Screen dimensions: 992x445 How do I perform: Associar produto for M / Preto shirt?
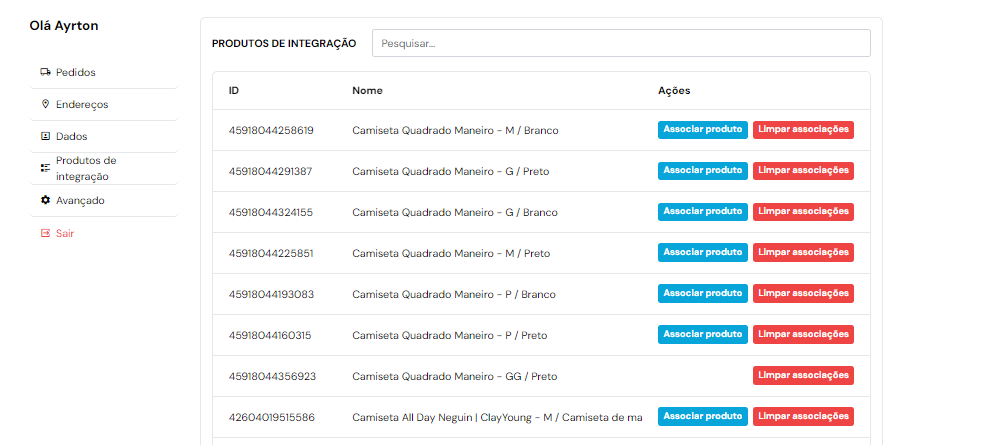tap(703, 253)
